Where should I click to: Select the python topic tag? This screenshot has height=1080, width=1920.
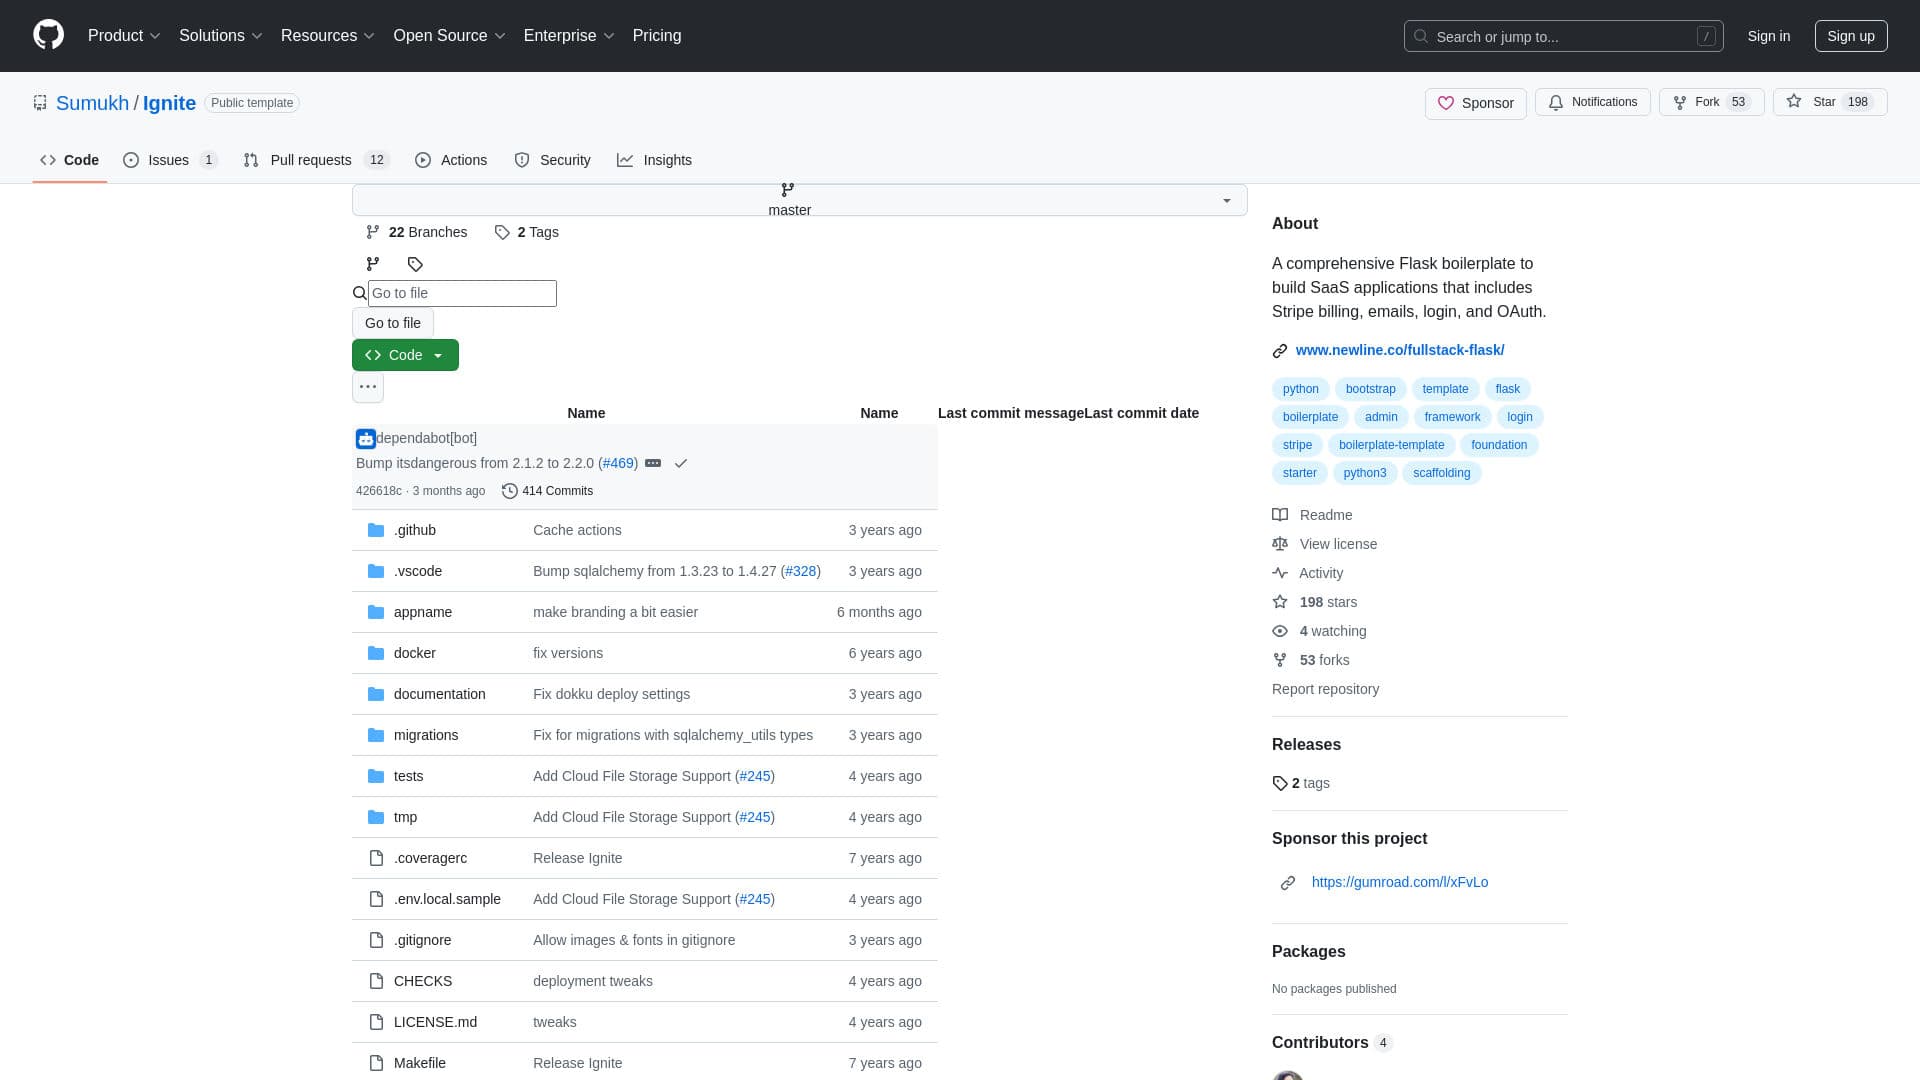pyautogui.click(x=1301, y=389)
